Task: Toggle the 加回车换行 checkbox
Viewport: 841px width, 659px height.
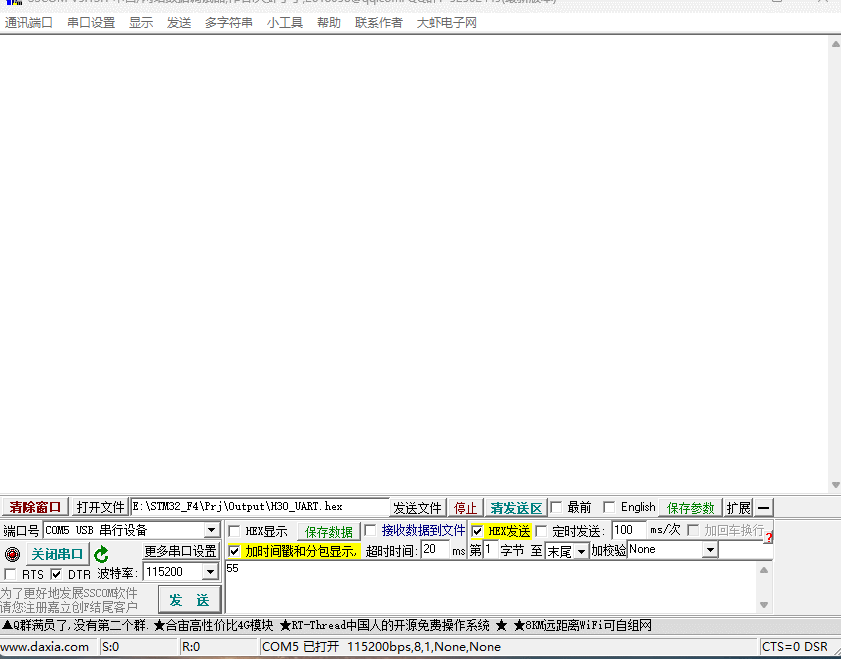Action: [693, 531]
